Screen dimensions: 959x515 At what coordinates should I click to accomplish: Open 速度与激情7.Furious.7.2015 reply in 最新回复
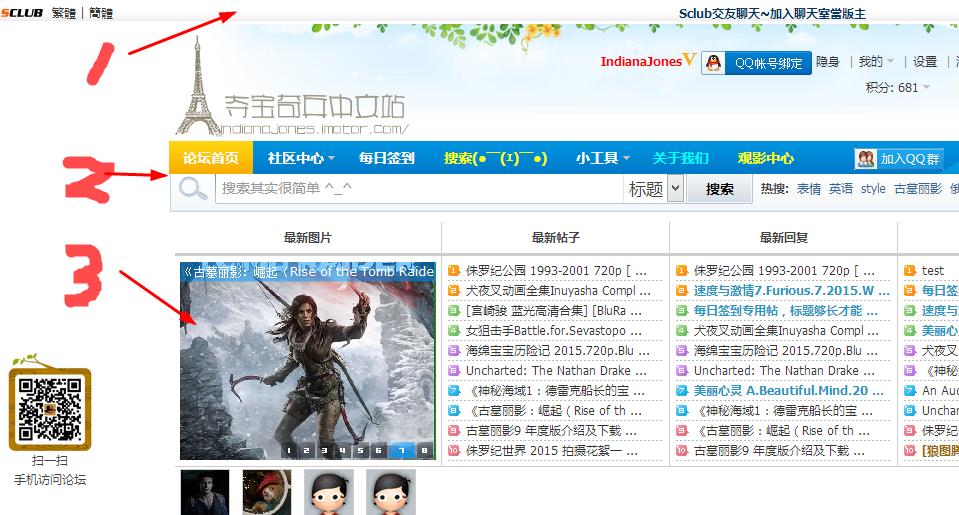(791, 291)
